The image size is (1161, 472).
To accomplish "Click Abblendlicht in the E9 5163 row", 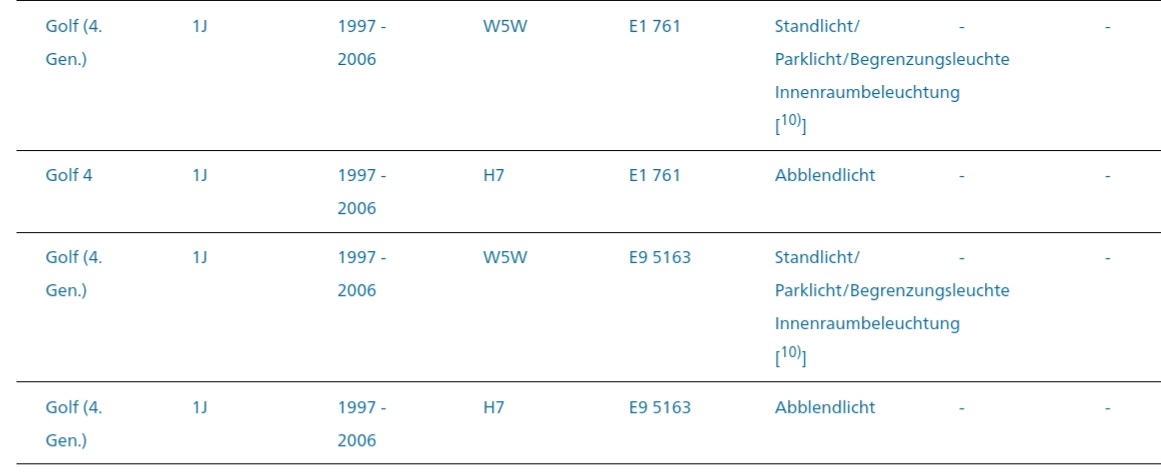I will [x=824, y=407].
